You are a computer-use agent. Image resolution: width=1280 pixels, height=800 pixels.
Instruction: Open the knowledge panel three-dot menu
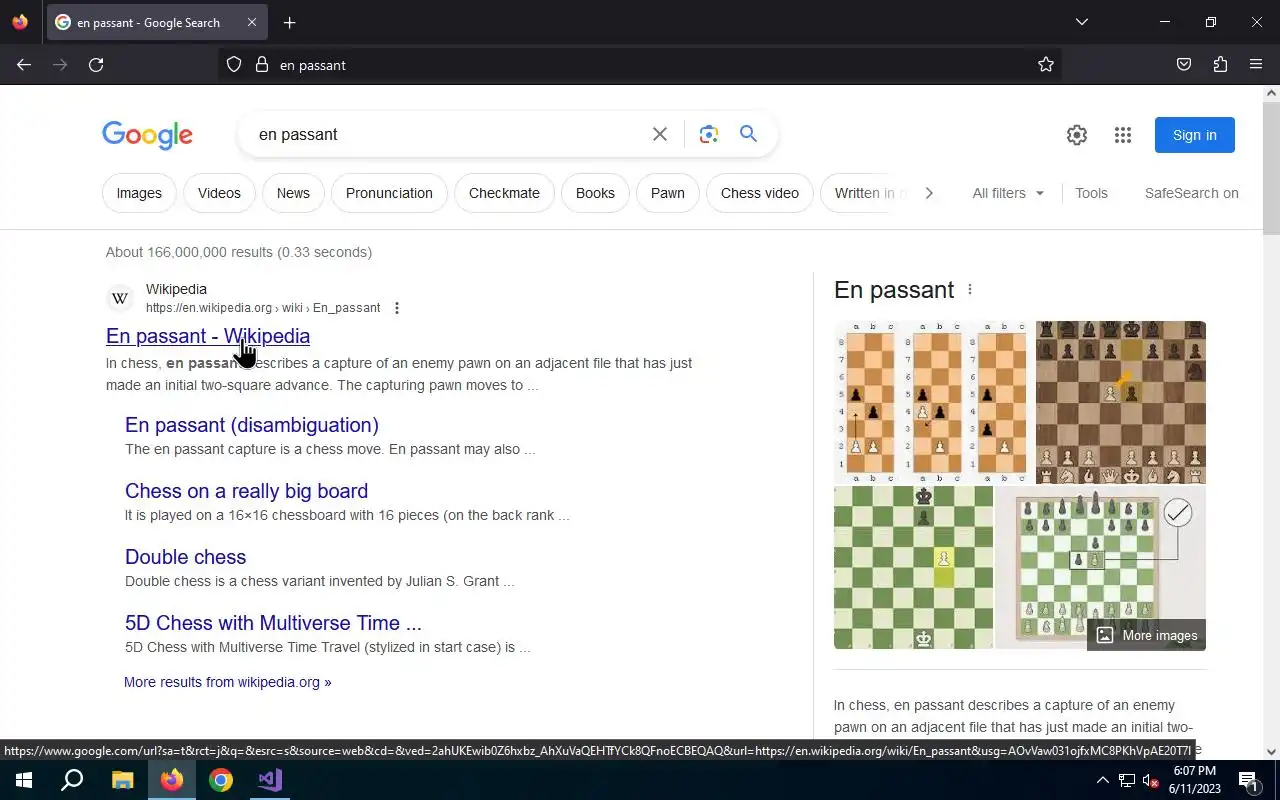tap(969, 290)
